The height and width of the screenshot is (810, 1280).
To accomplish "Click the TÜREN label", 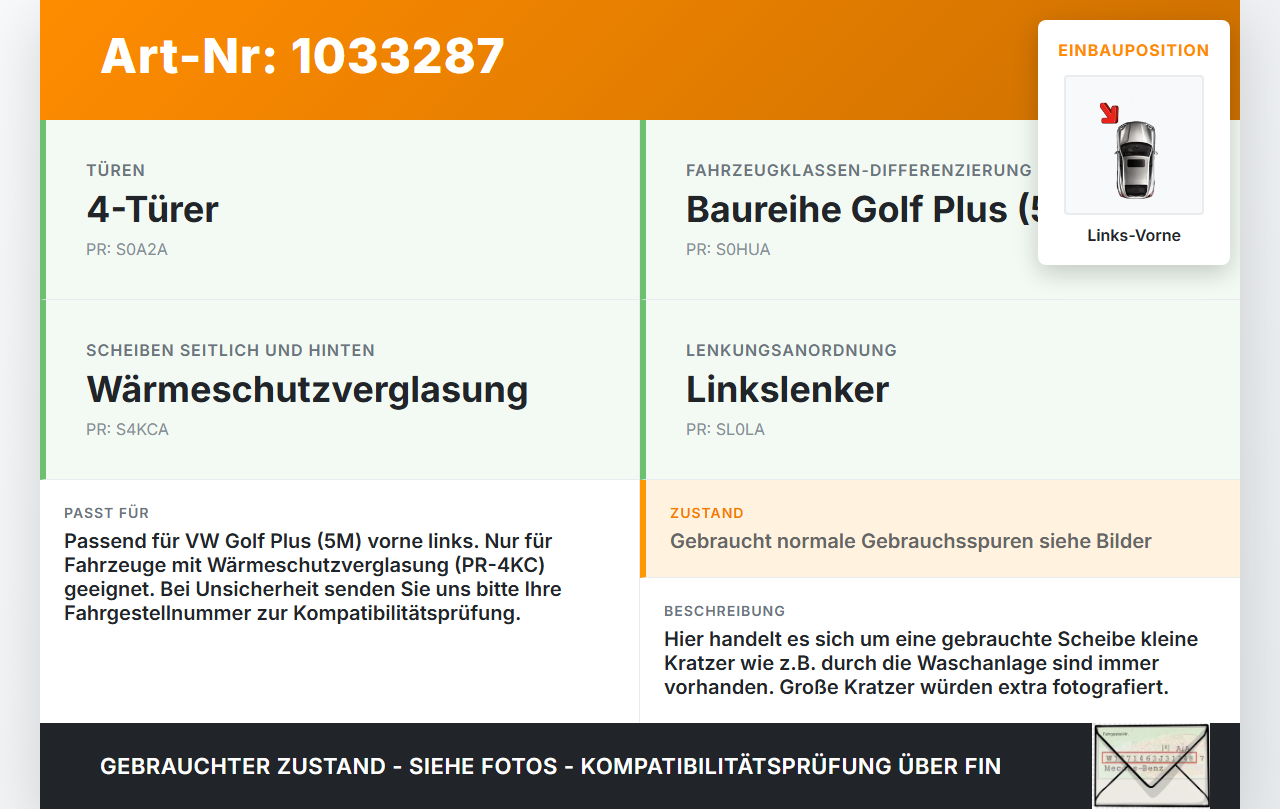I will (x=116, y=170).
